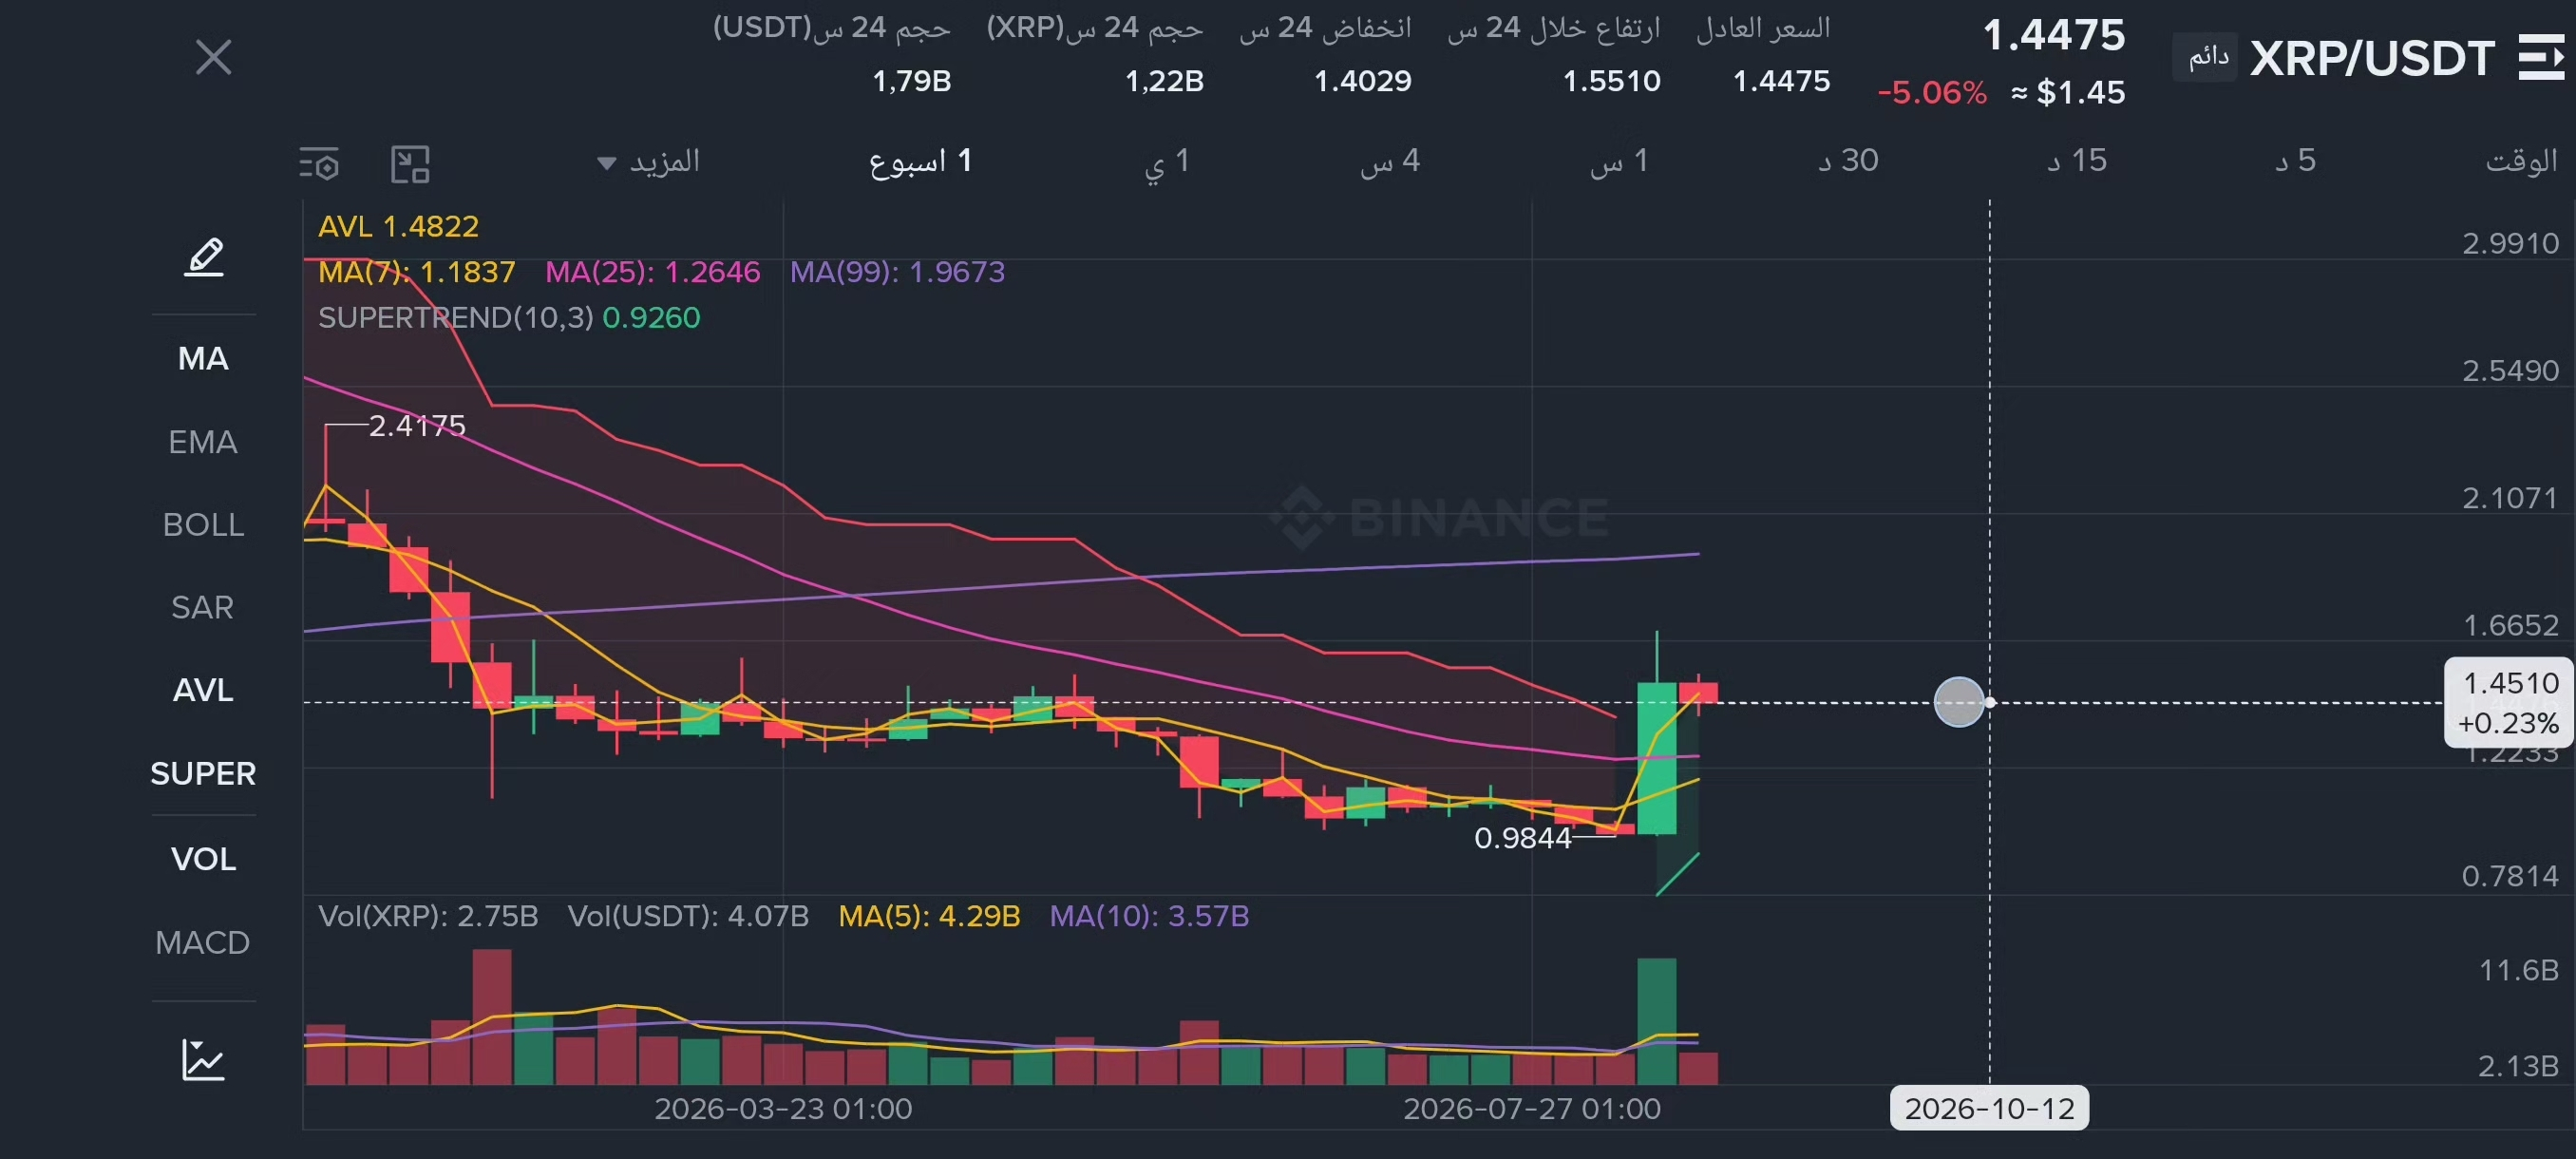
Task: Click the 2026-10-12 crosshair date label
Action: click(x=1989, y=1108)
